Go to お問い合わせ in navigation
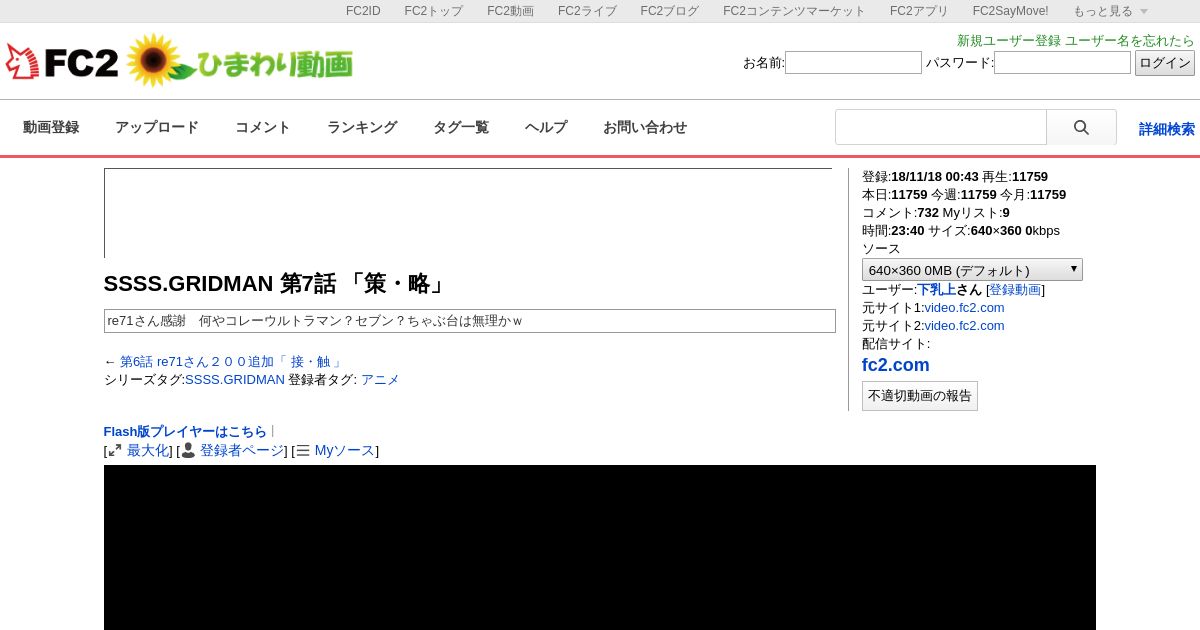 645,127
